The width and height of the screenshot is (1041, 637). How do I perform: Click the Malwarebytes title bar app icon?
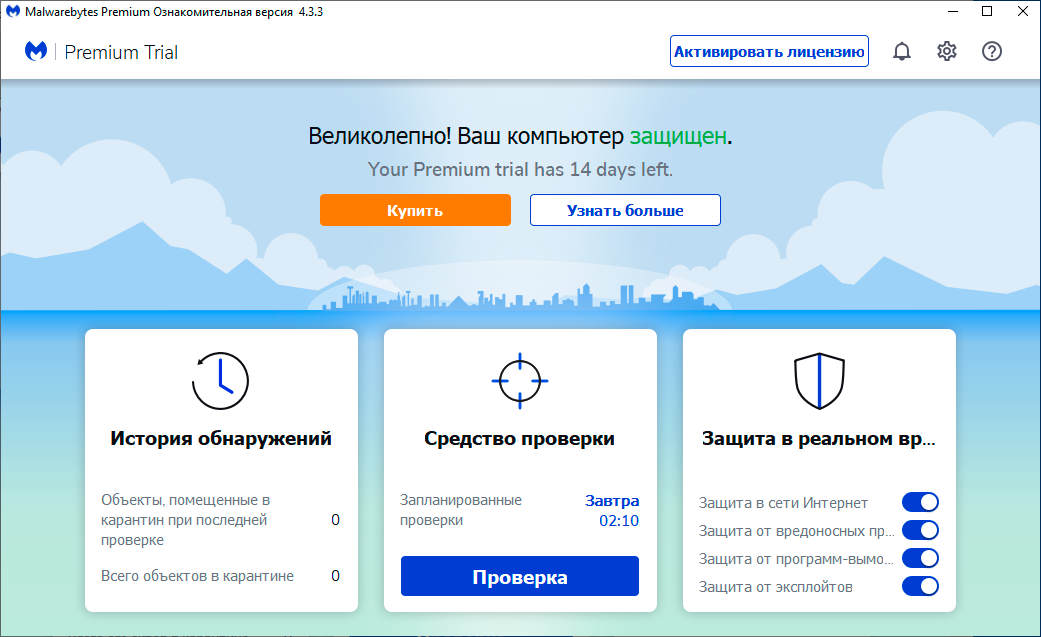point(13,11)
